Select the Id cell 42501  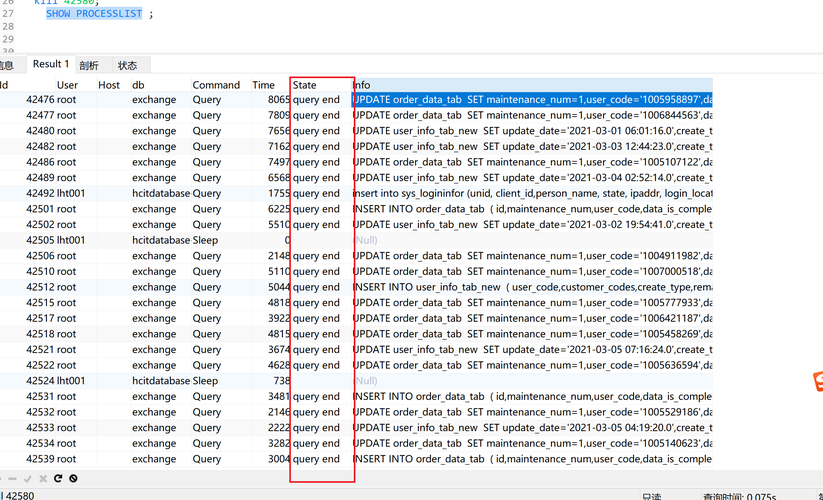[x=40, y=209]
